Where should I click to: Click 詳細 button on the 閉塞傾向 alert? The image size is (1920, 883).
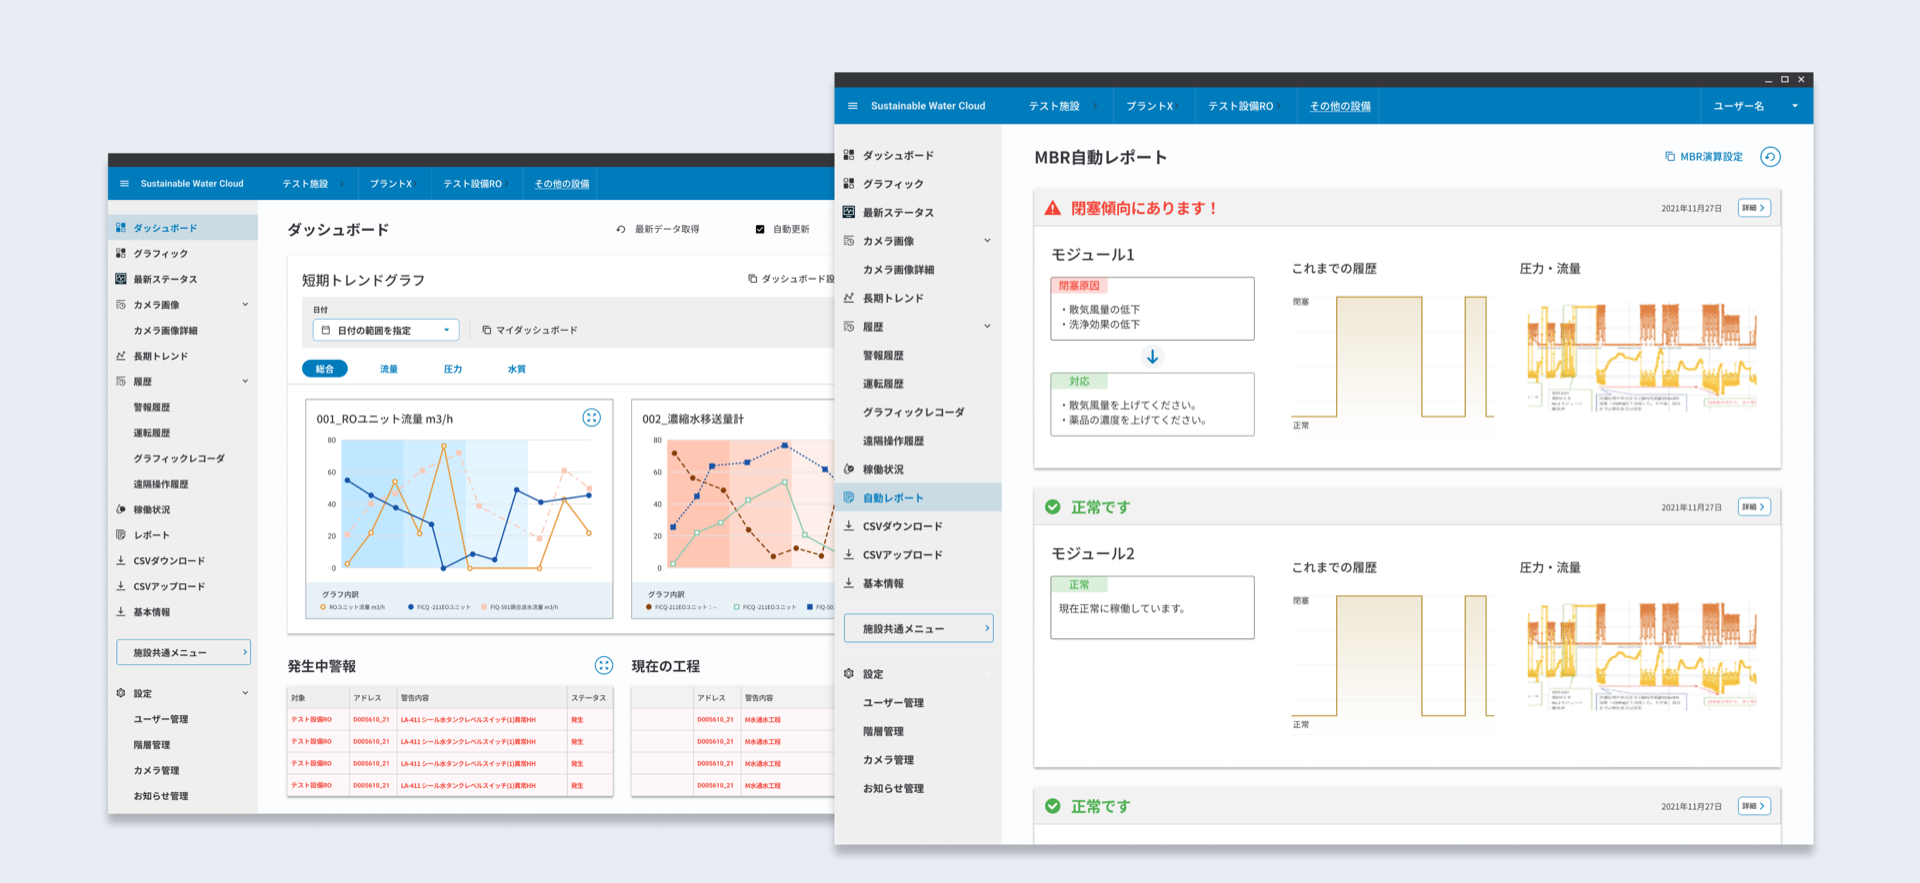(1753, 208)
